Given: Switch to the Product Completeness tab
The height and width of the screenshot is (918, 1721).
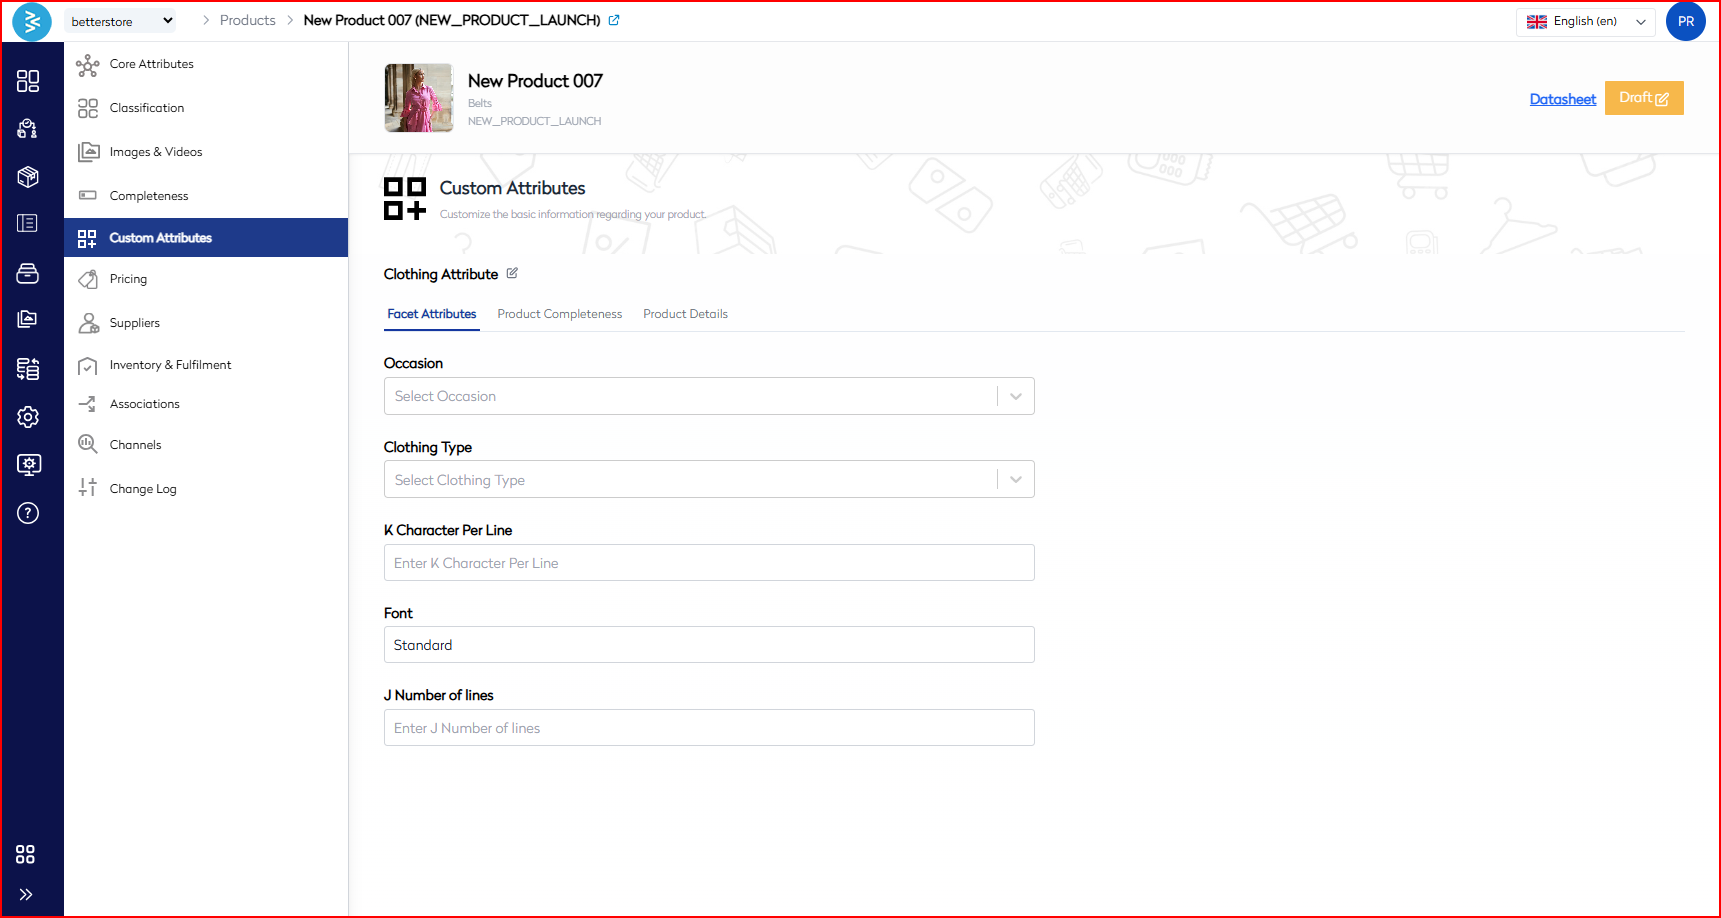Looking at the screenshot, I should [x=559, y=314].
